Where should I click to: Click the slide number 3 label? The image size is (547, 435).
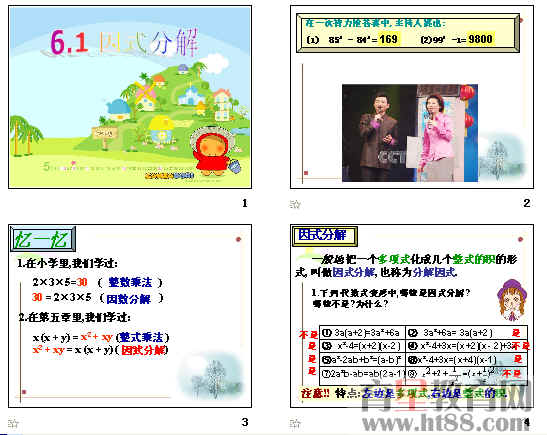[245, 422]
